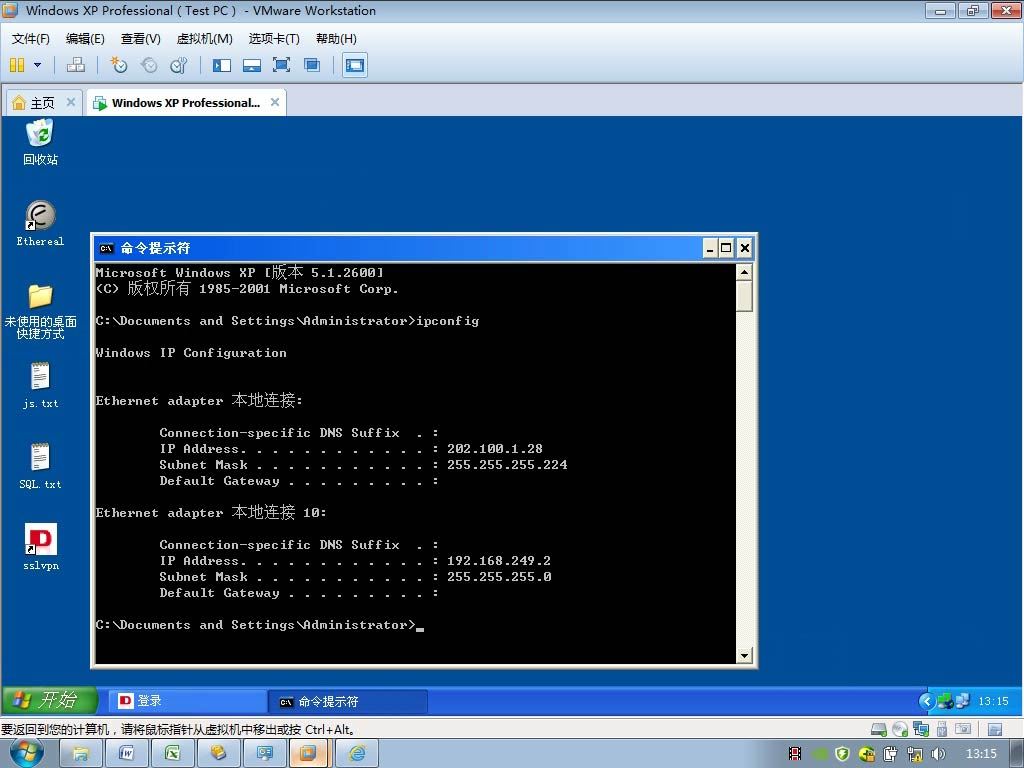Open Internet Explorer on host taskbar
The height and width of the screenshot is (768, 1024).
(x=356, y=754)
